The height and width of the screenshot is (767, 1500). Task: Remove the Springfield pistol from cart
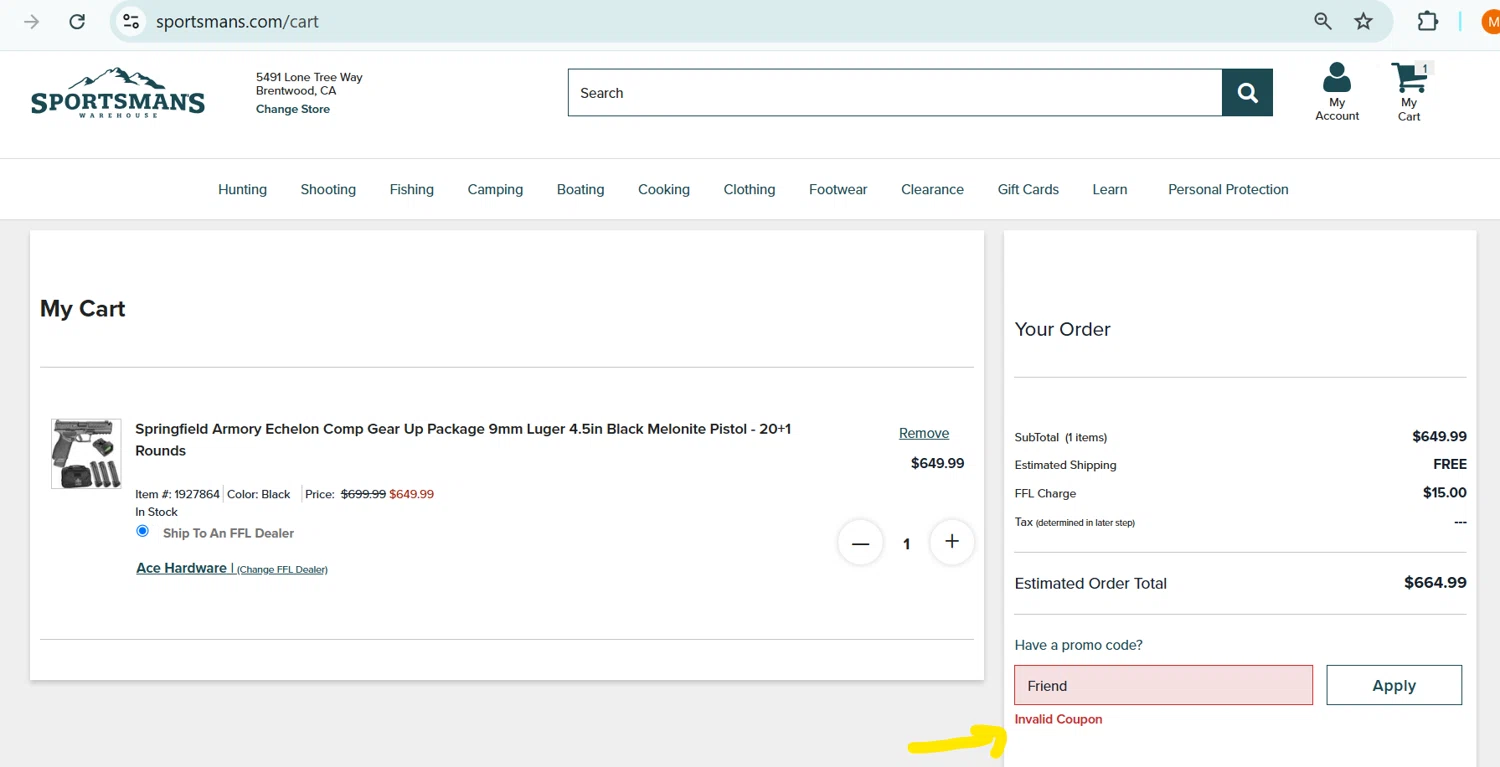923,433
